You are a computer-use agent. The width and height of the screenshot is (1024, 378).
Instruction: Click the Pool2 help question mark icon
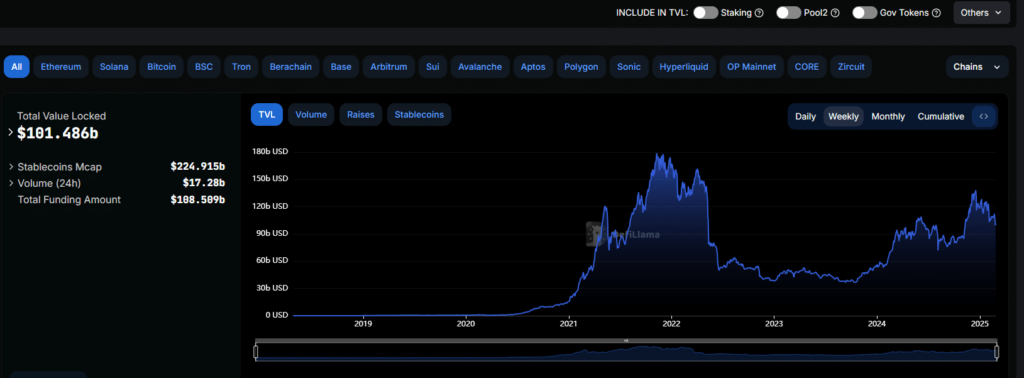pyautogui.click(x=835, y=13)
